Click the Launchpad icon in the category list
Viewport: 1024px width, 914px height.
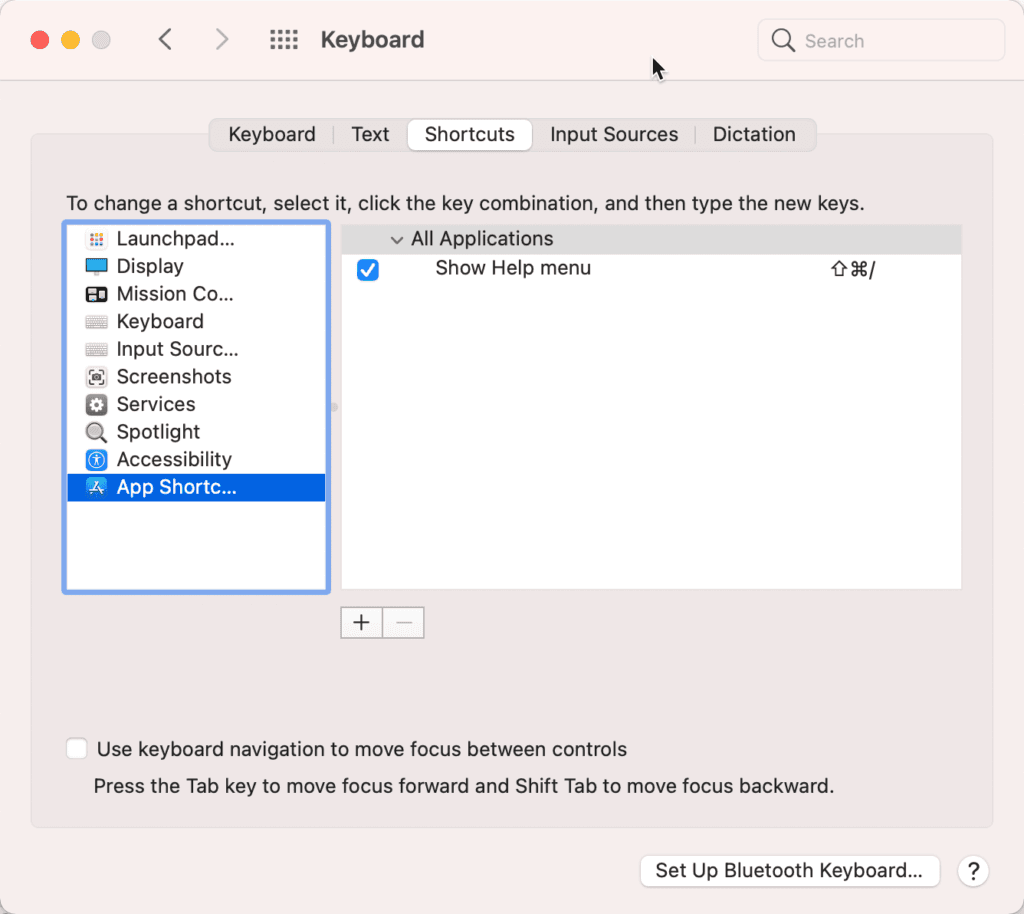pyautogui.click(x=97, y=239)
